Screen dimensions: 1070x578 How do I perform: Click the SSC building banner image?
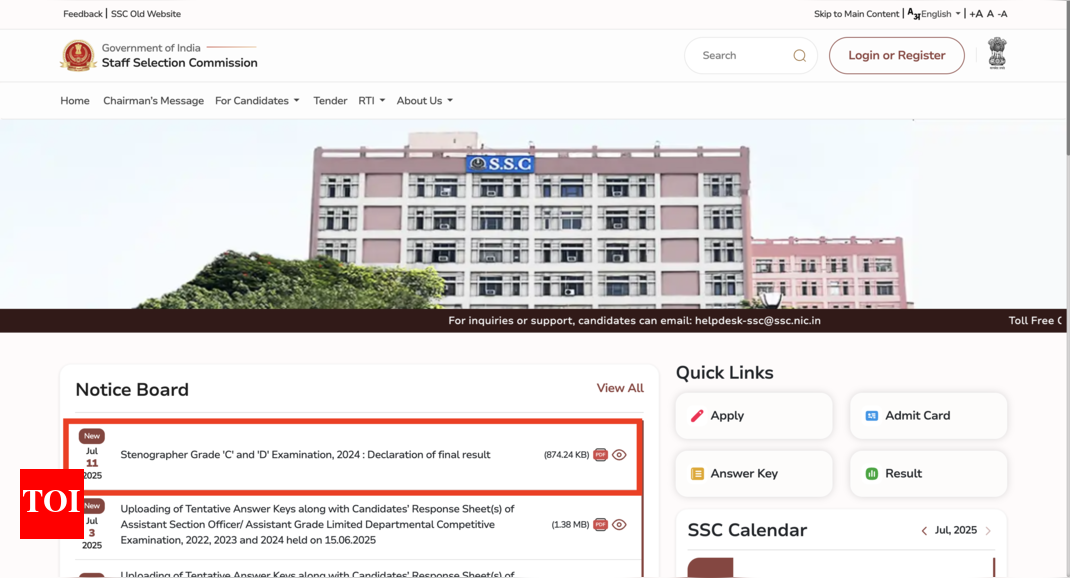click(532, 214)
